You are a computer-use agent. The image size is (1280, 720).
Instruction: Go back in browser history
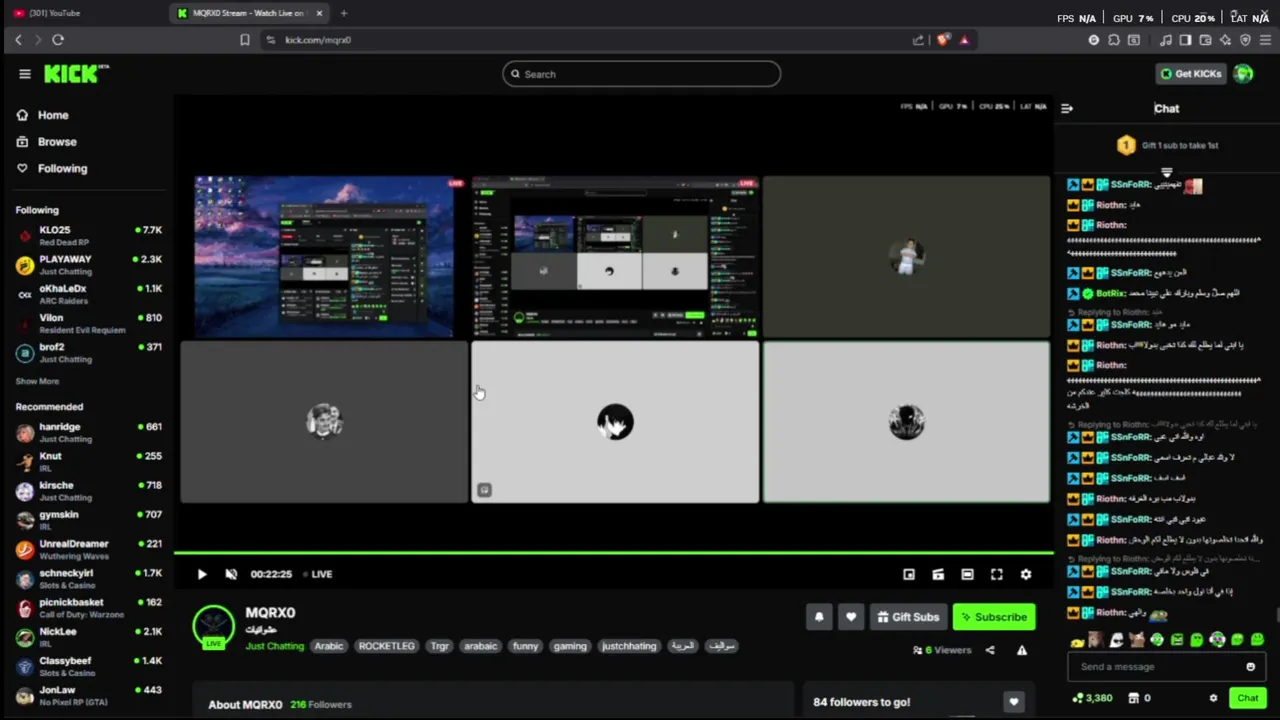pyautogui.click(x=18, y=40)
